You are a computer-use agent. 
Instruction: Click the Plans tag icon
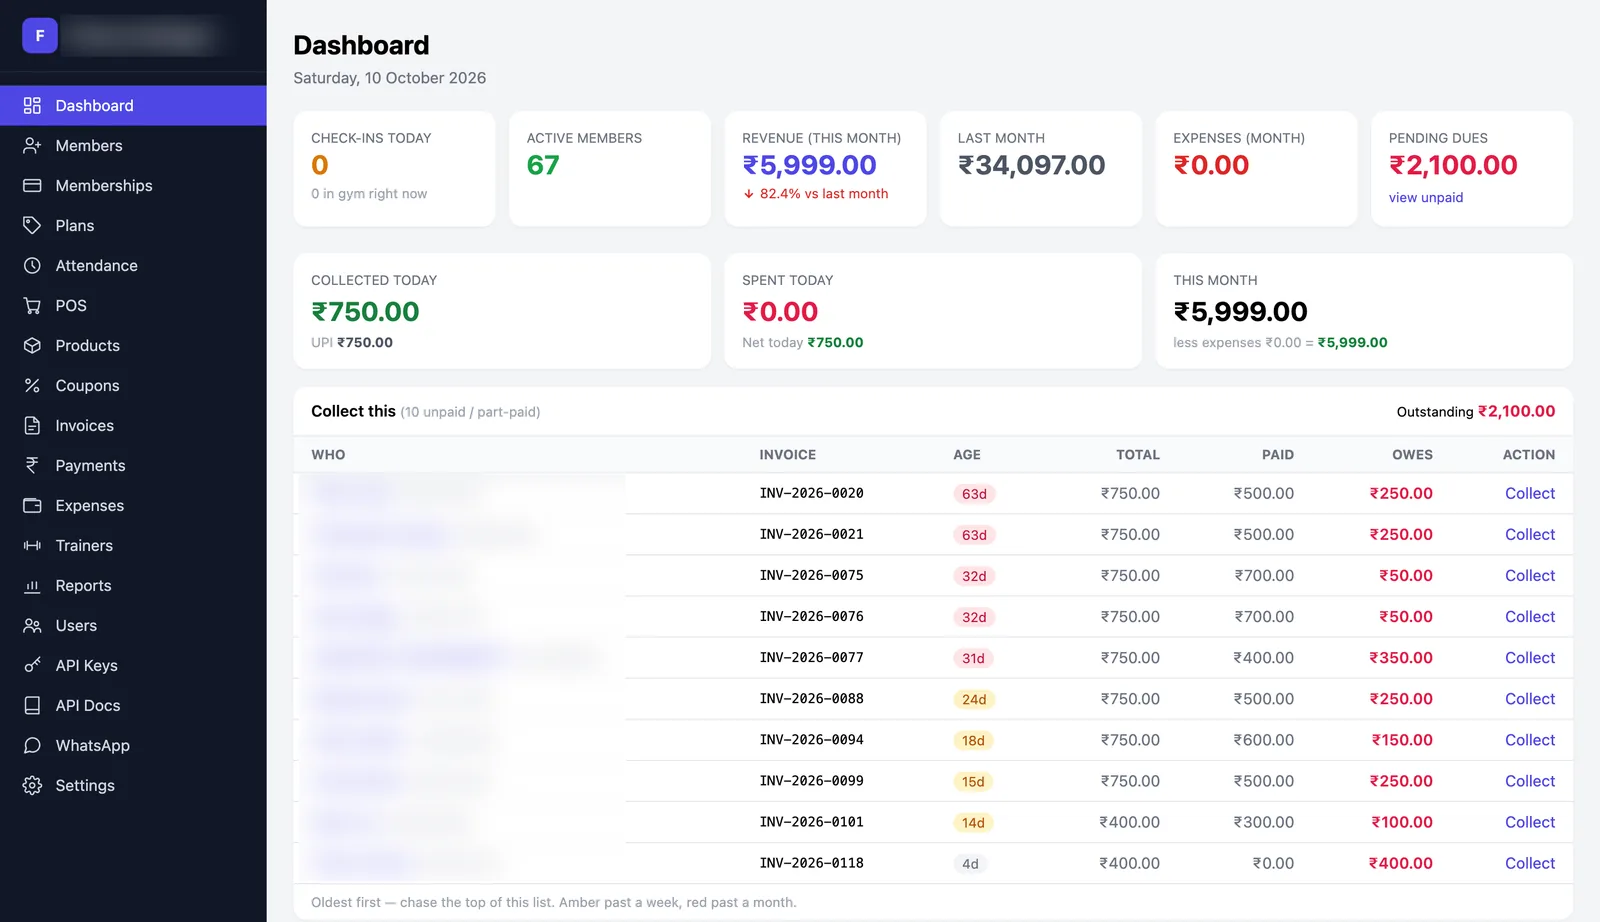[32, 225]
